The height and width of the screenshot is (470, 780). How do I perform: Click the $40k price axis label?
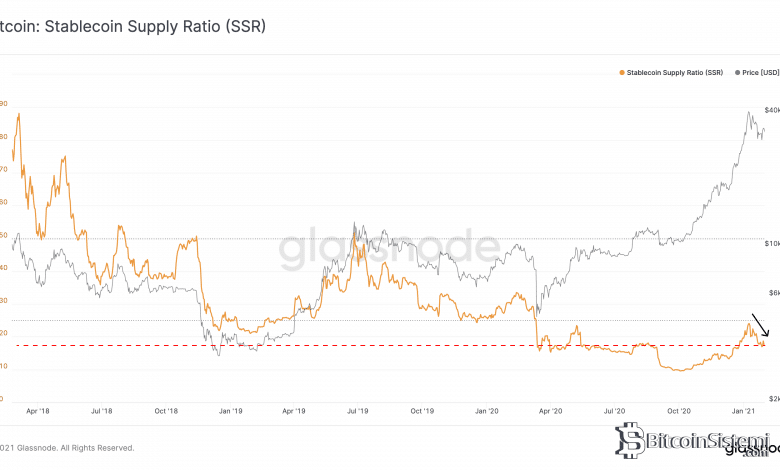[772, 109]
